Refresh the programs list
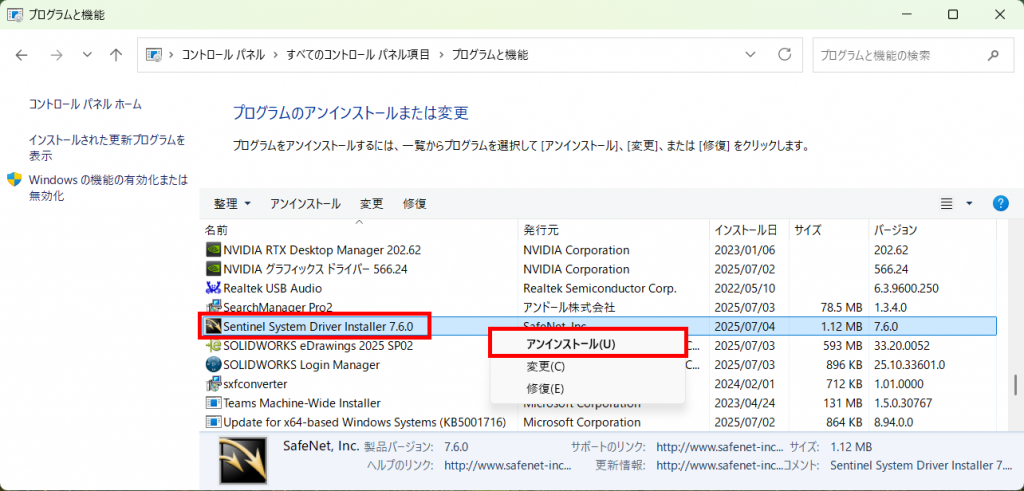Image resolution: width=1024 pixels, height=491 pixels. tap(785, 55)
